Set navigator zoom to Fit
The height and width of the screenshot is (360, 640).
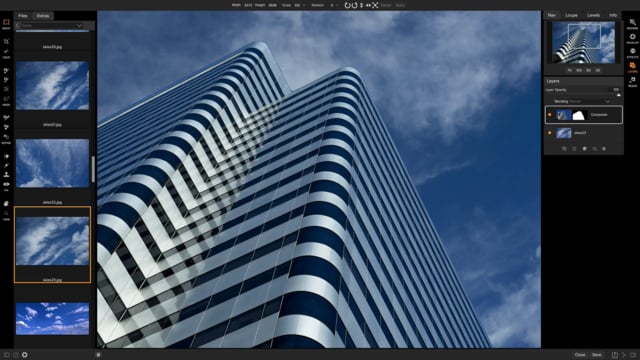[570, 70]
